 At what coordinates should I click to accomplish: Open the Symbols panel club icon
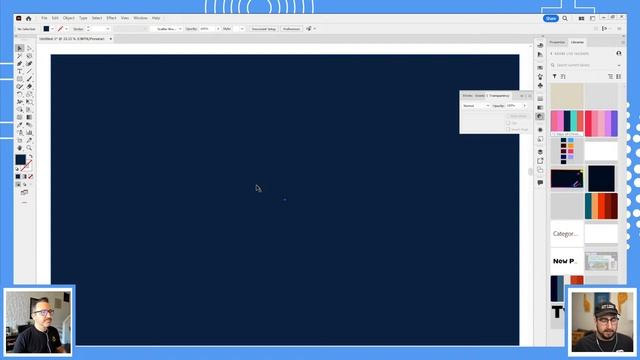click(x=540, y=86)
